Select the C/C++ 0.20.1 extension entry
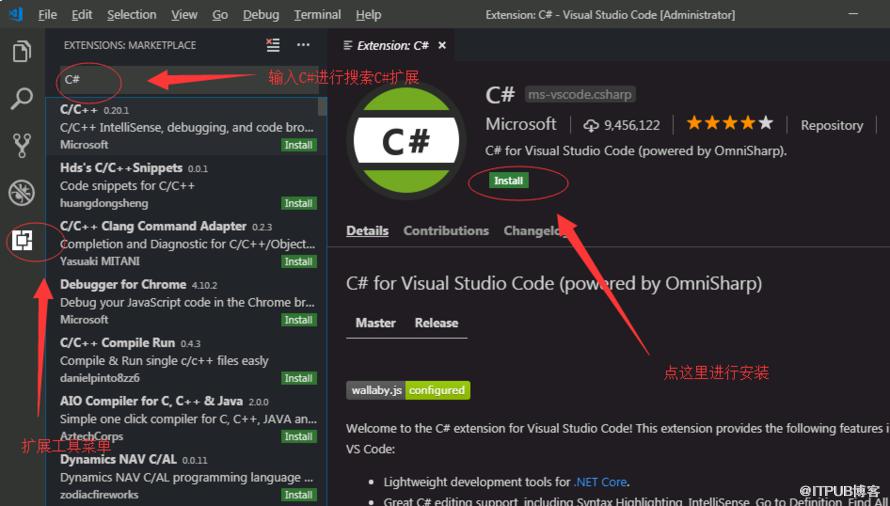The width and height of the screenshot is (890, 506). click(x=187, y=127)
